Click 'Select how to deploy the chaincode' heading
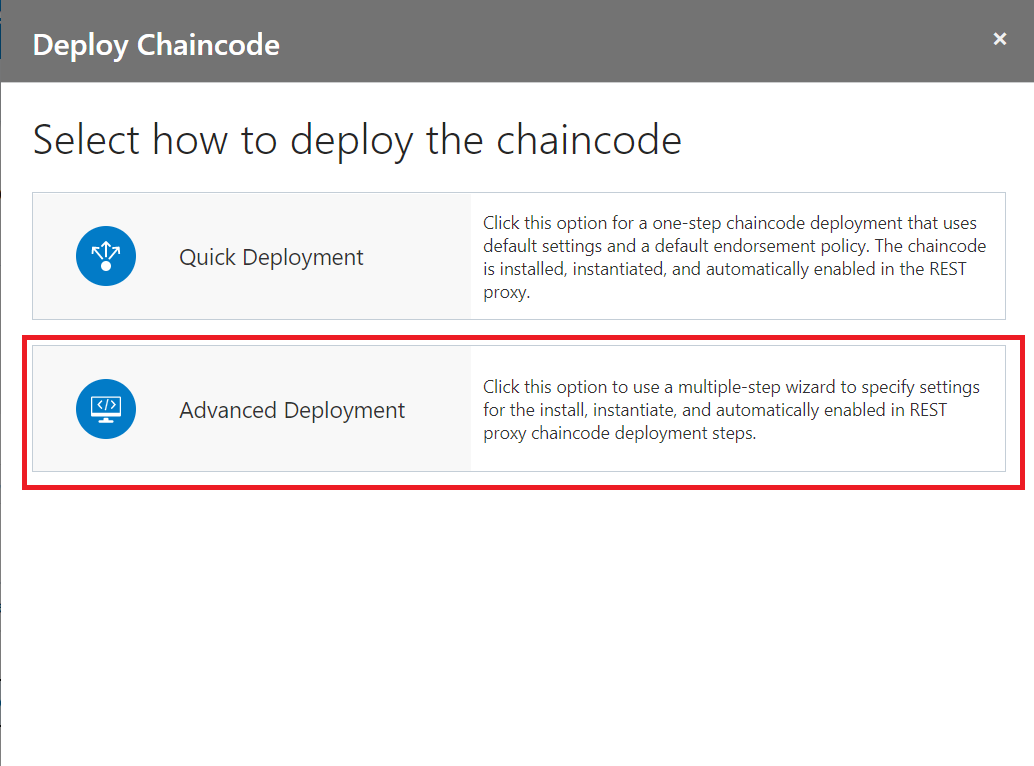Viewport: 1034px width, 766px height. pyautogui.click(x=357, y=140)
